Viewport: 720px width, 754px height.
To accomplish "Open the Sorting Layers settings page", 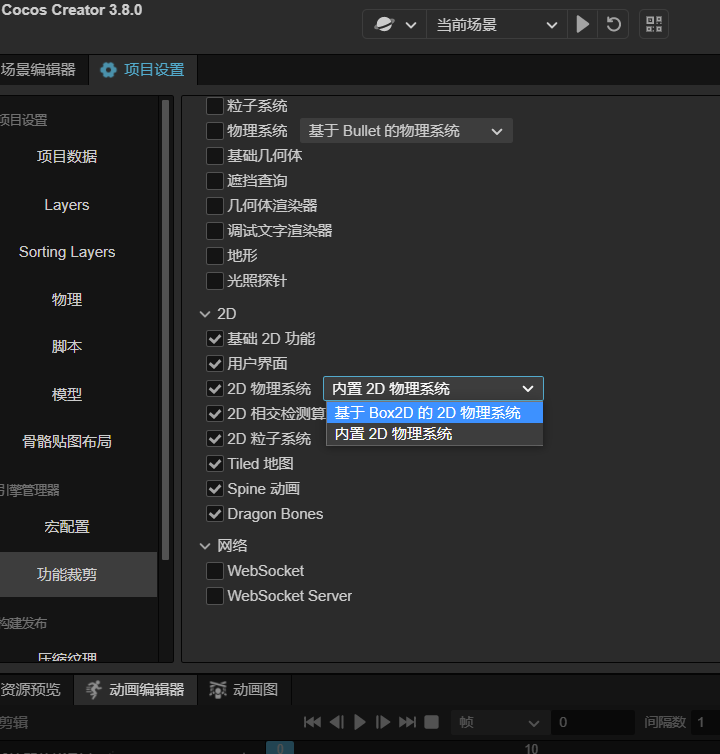I will point(67,252).
